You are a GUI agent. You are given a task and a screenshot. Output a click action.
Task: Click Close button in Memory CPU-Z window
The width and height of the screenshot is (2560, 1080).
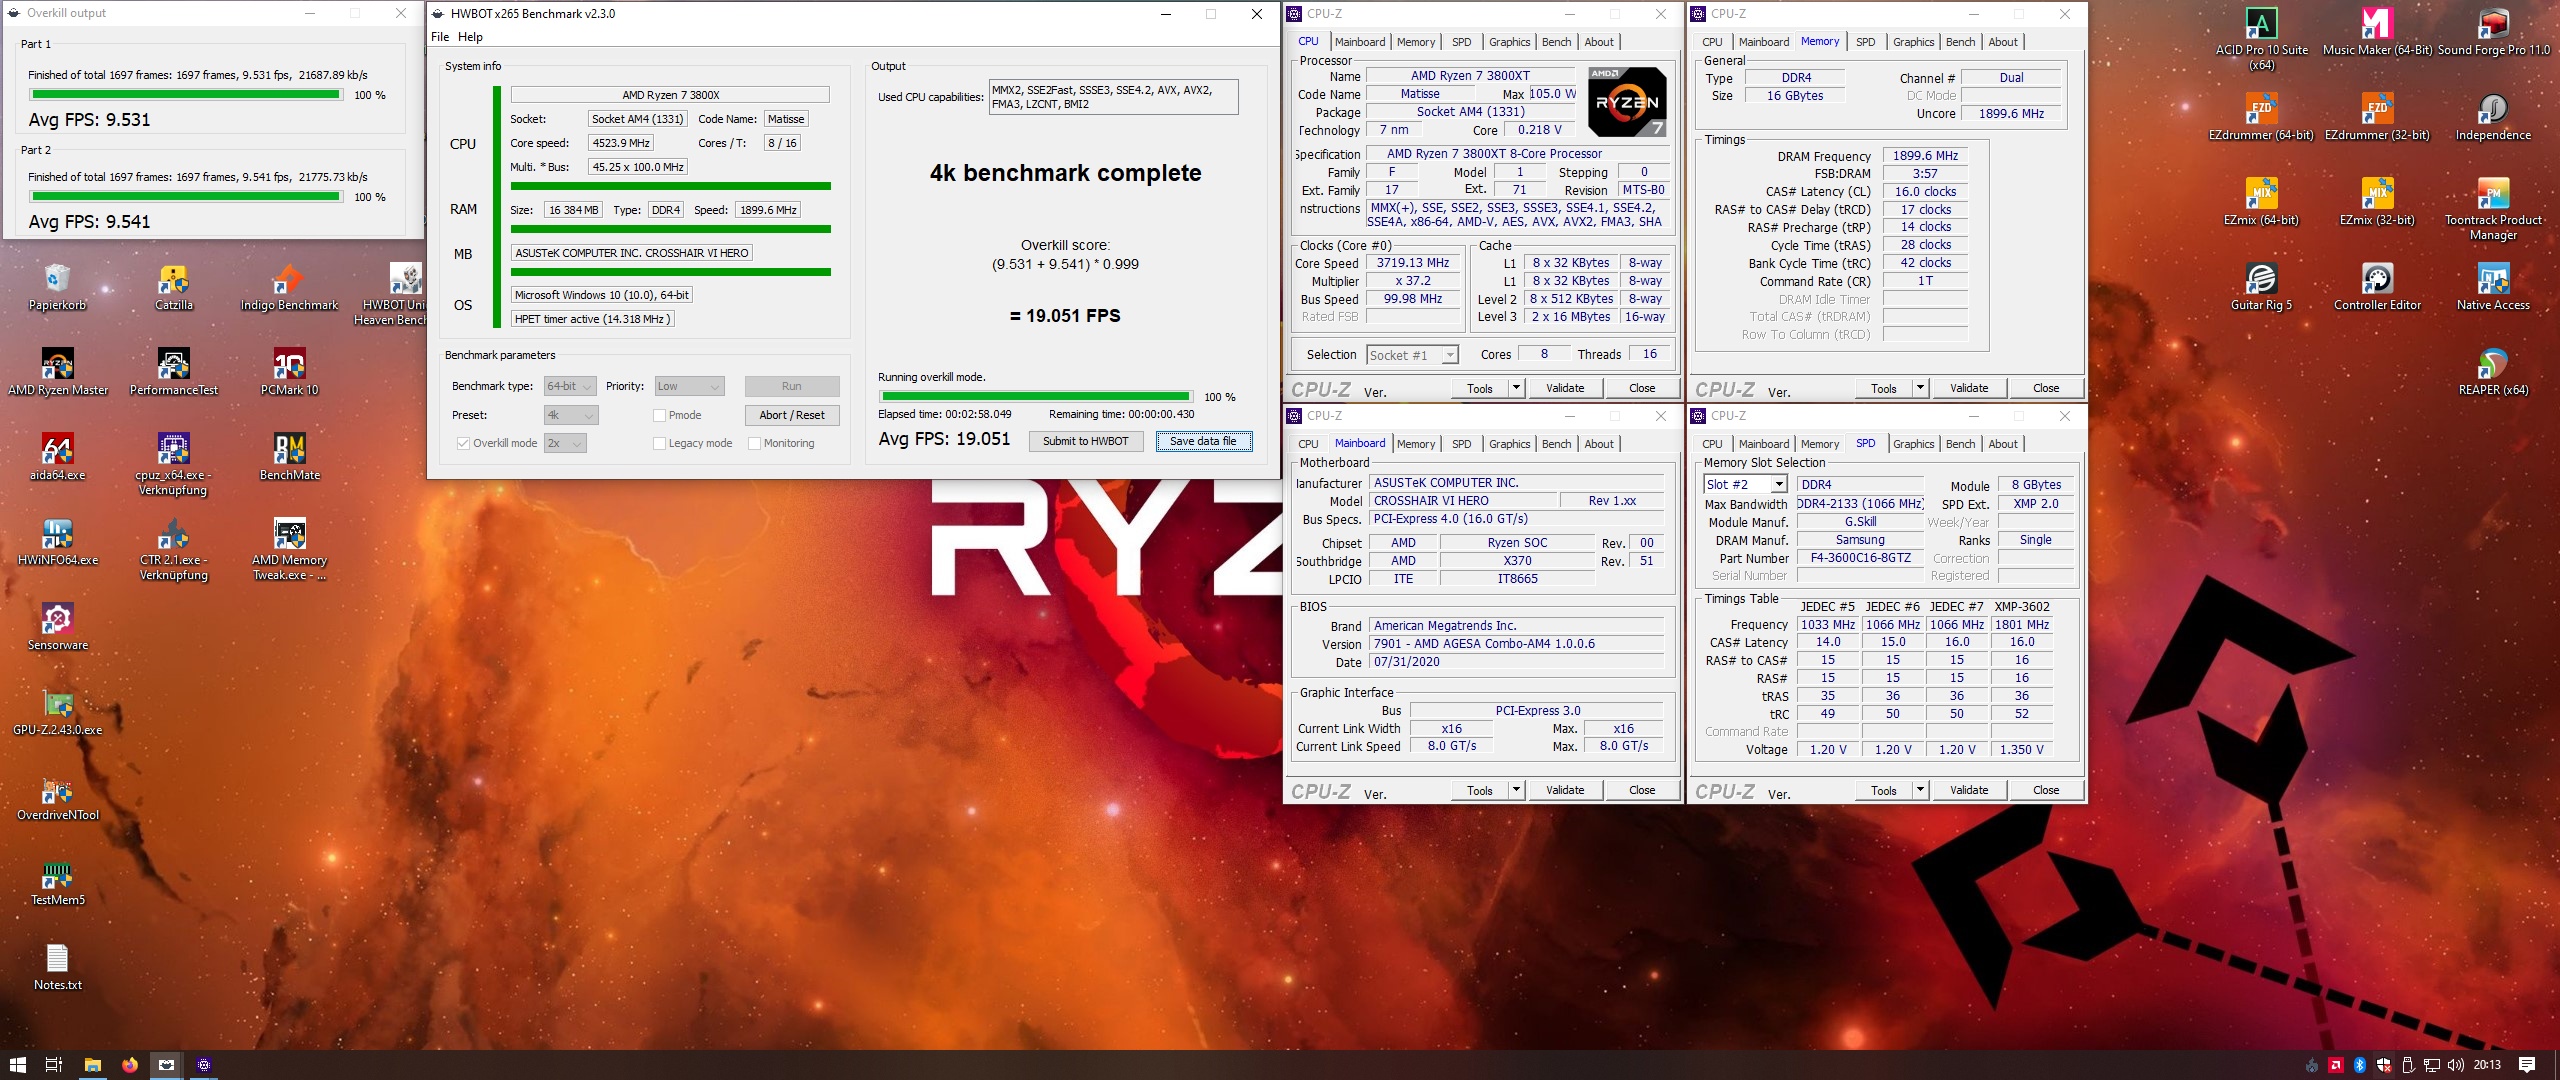click(x=2045, y=388)
